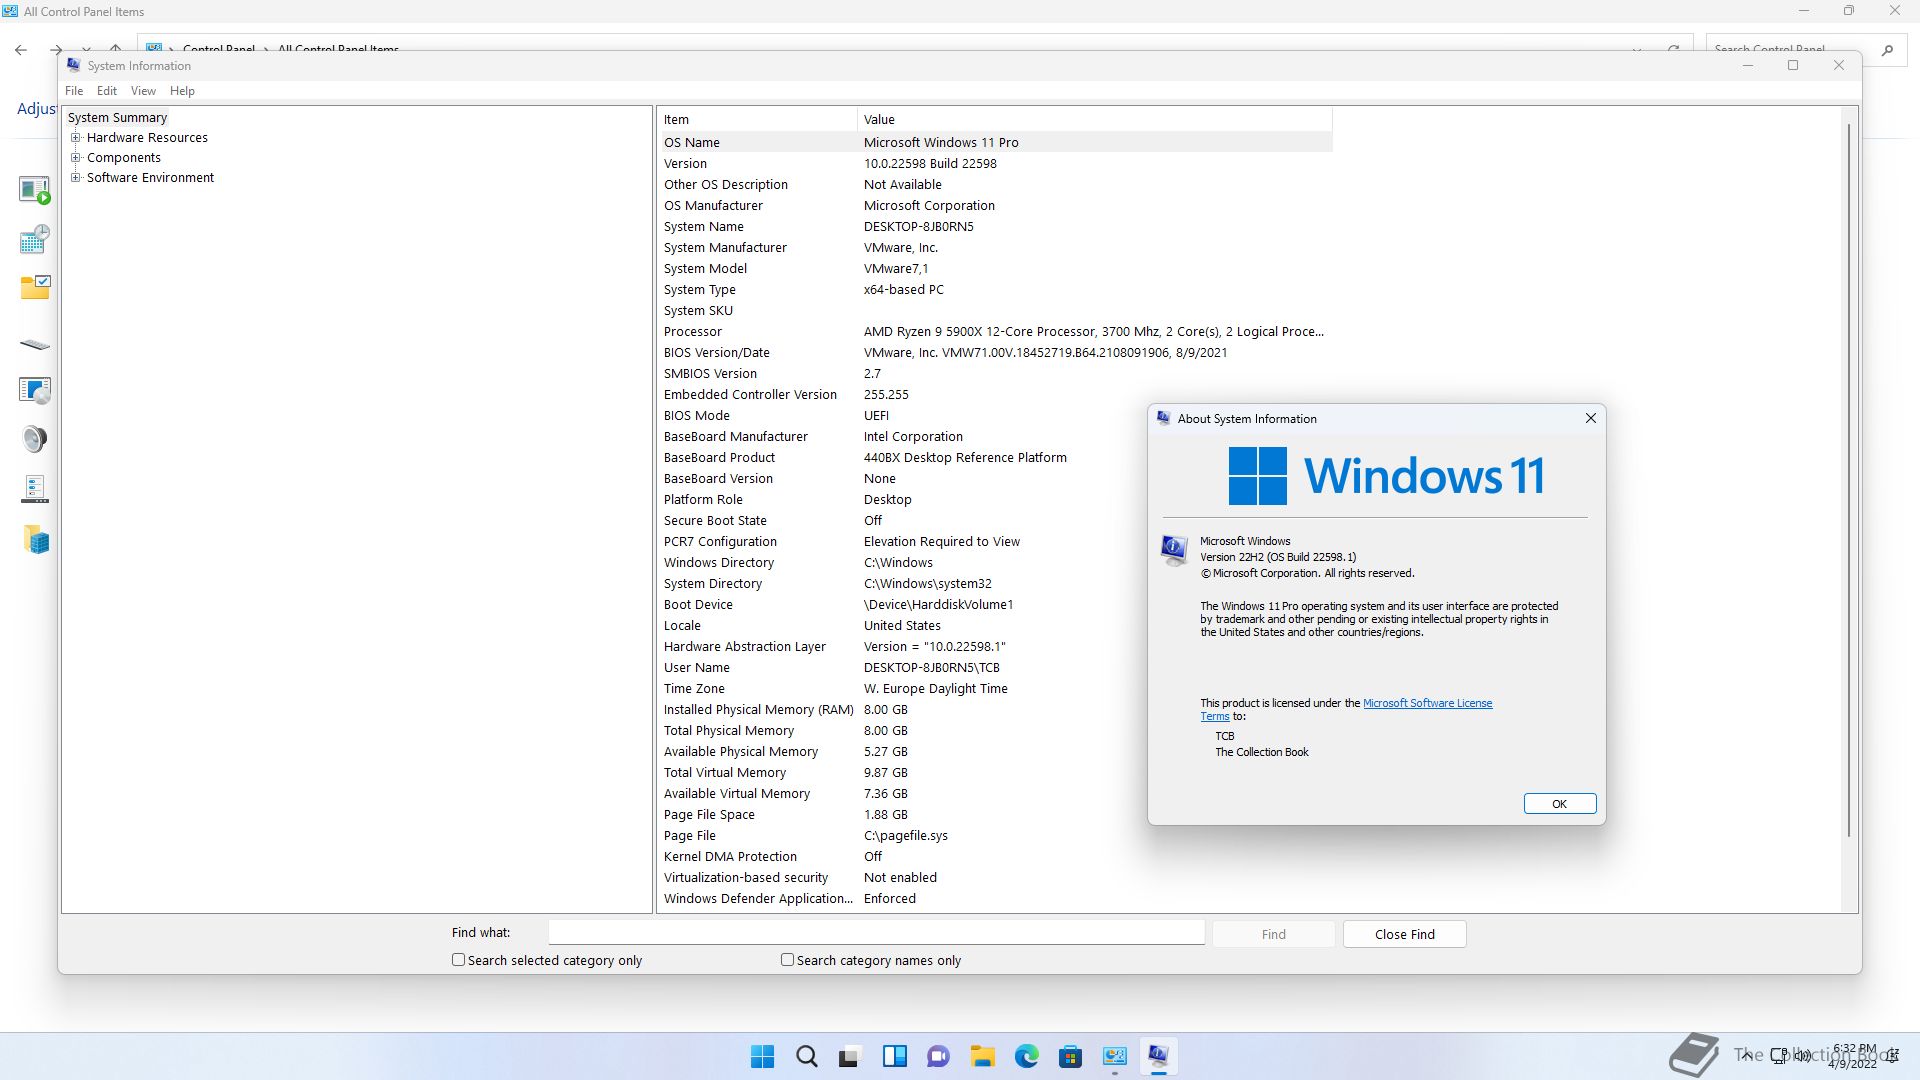Screen dimensions: 1920x1080
Task: Expand the Hardware Resources tree node
Action: pyautogui.click(x=75, y=138)
